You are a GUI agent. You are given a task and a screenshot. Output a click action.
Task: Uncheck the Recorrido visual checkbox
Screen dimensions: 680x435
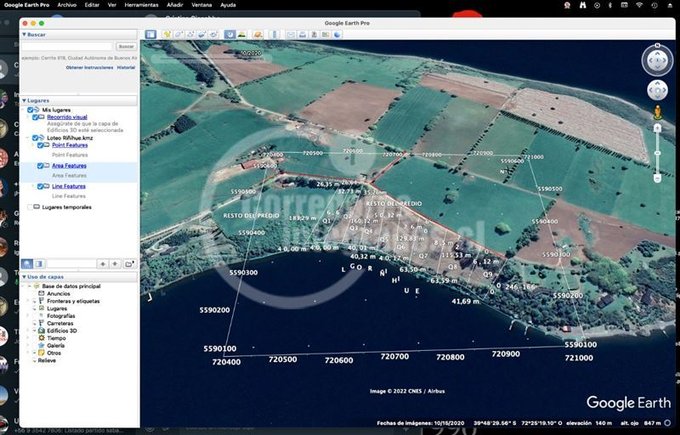coord(36,117)
